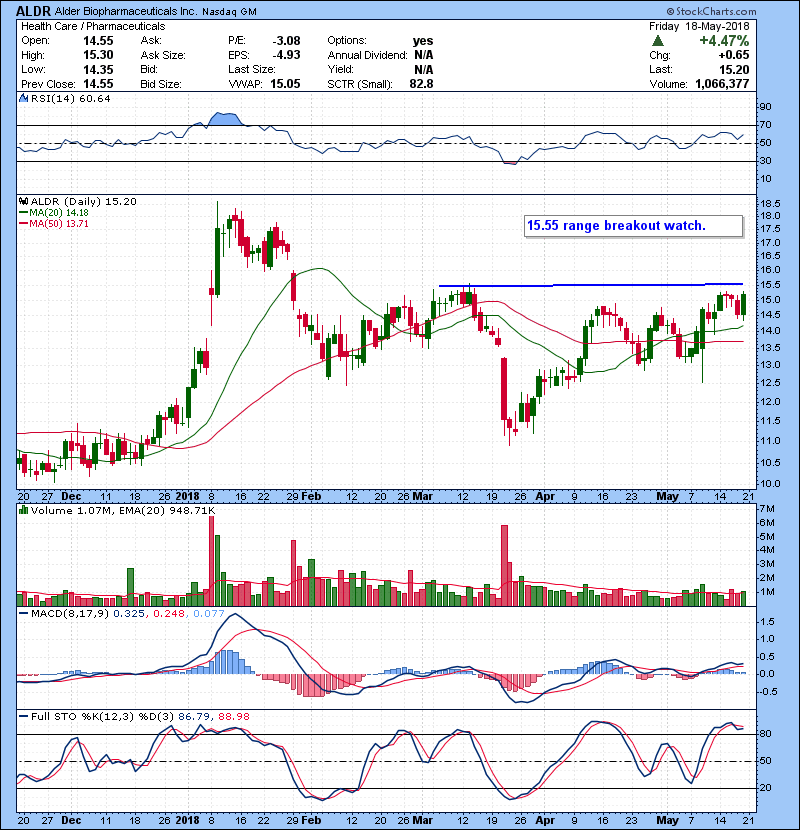Click the RSI 30 oversold axis label
The width and height of the screenshot is (800, 830).
(x=766, y=160)
